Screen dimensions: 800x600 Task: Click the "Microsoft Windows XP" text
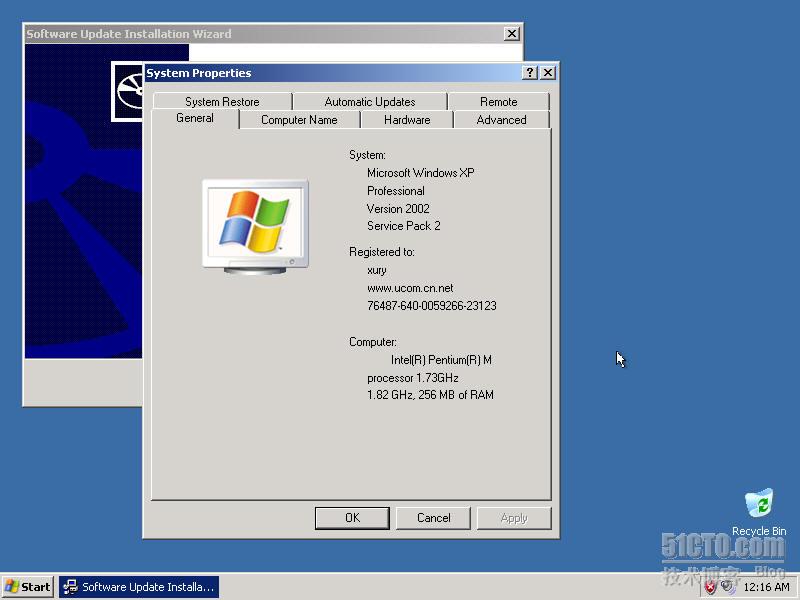[x=420, y=173]
